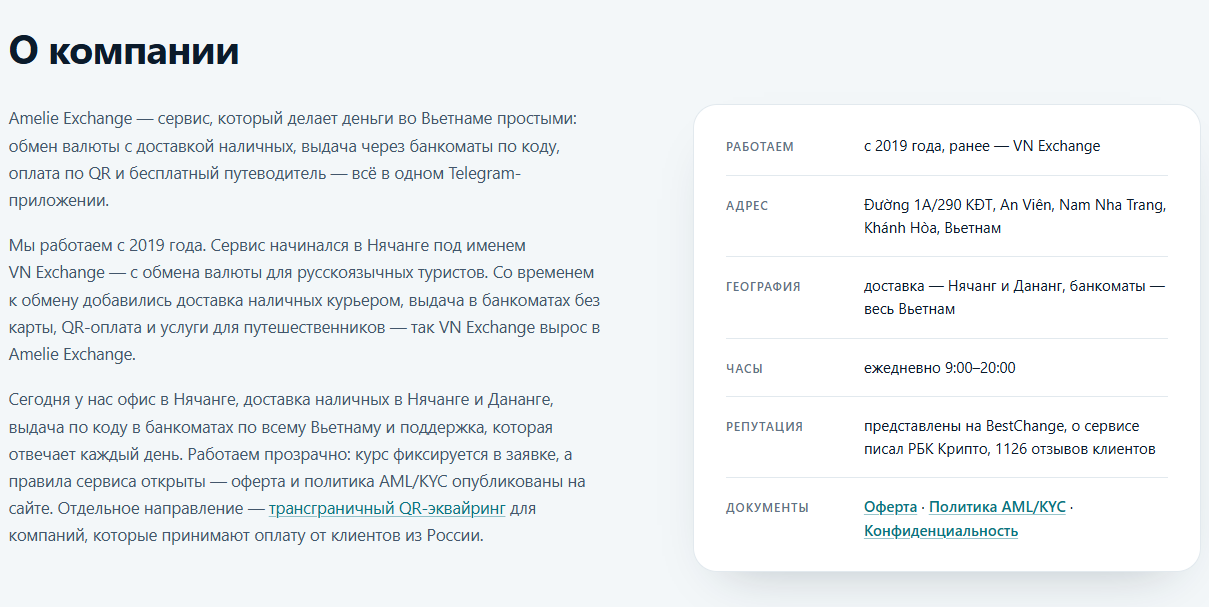The image size is (1209, 607).
Task: Click the text '1126 отзывов клиентов'
Action: [x=1075, y=449]
